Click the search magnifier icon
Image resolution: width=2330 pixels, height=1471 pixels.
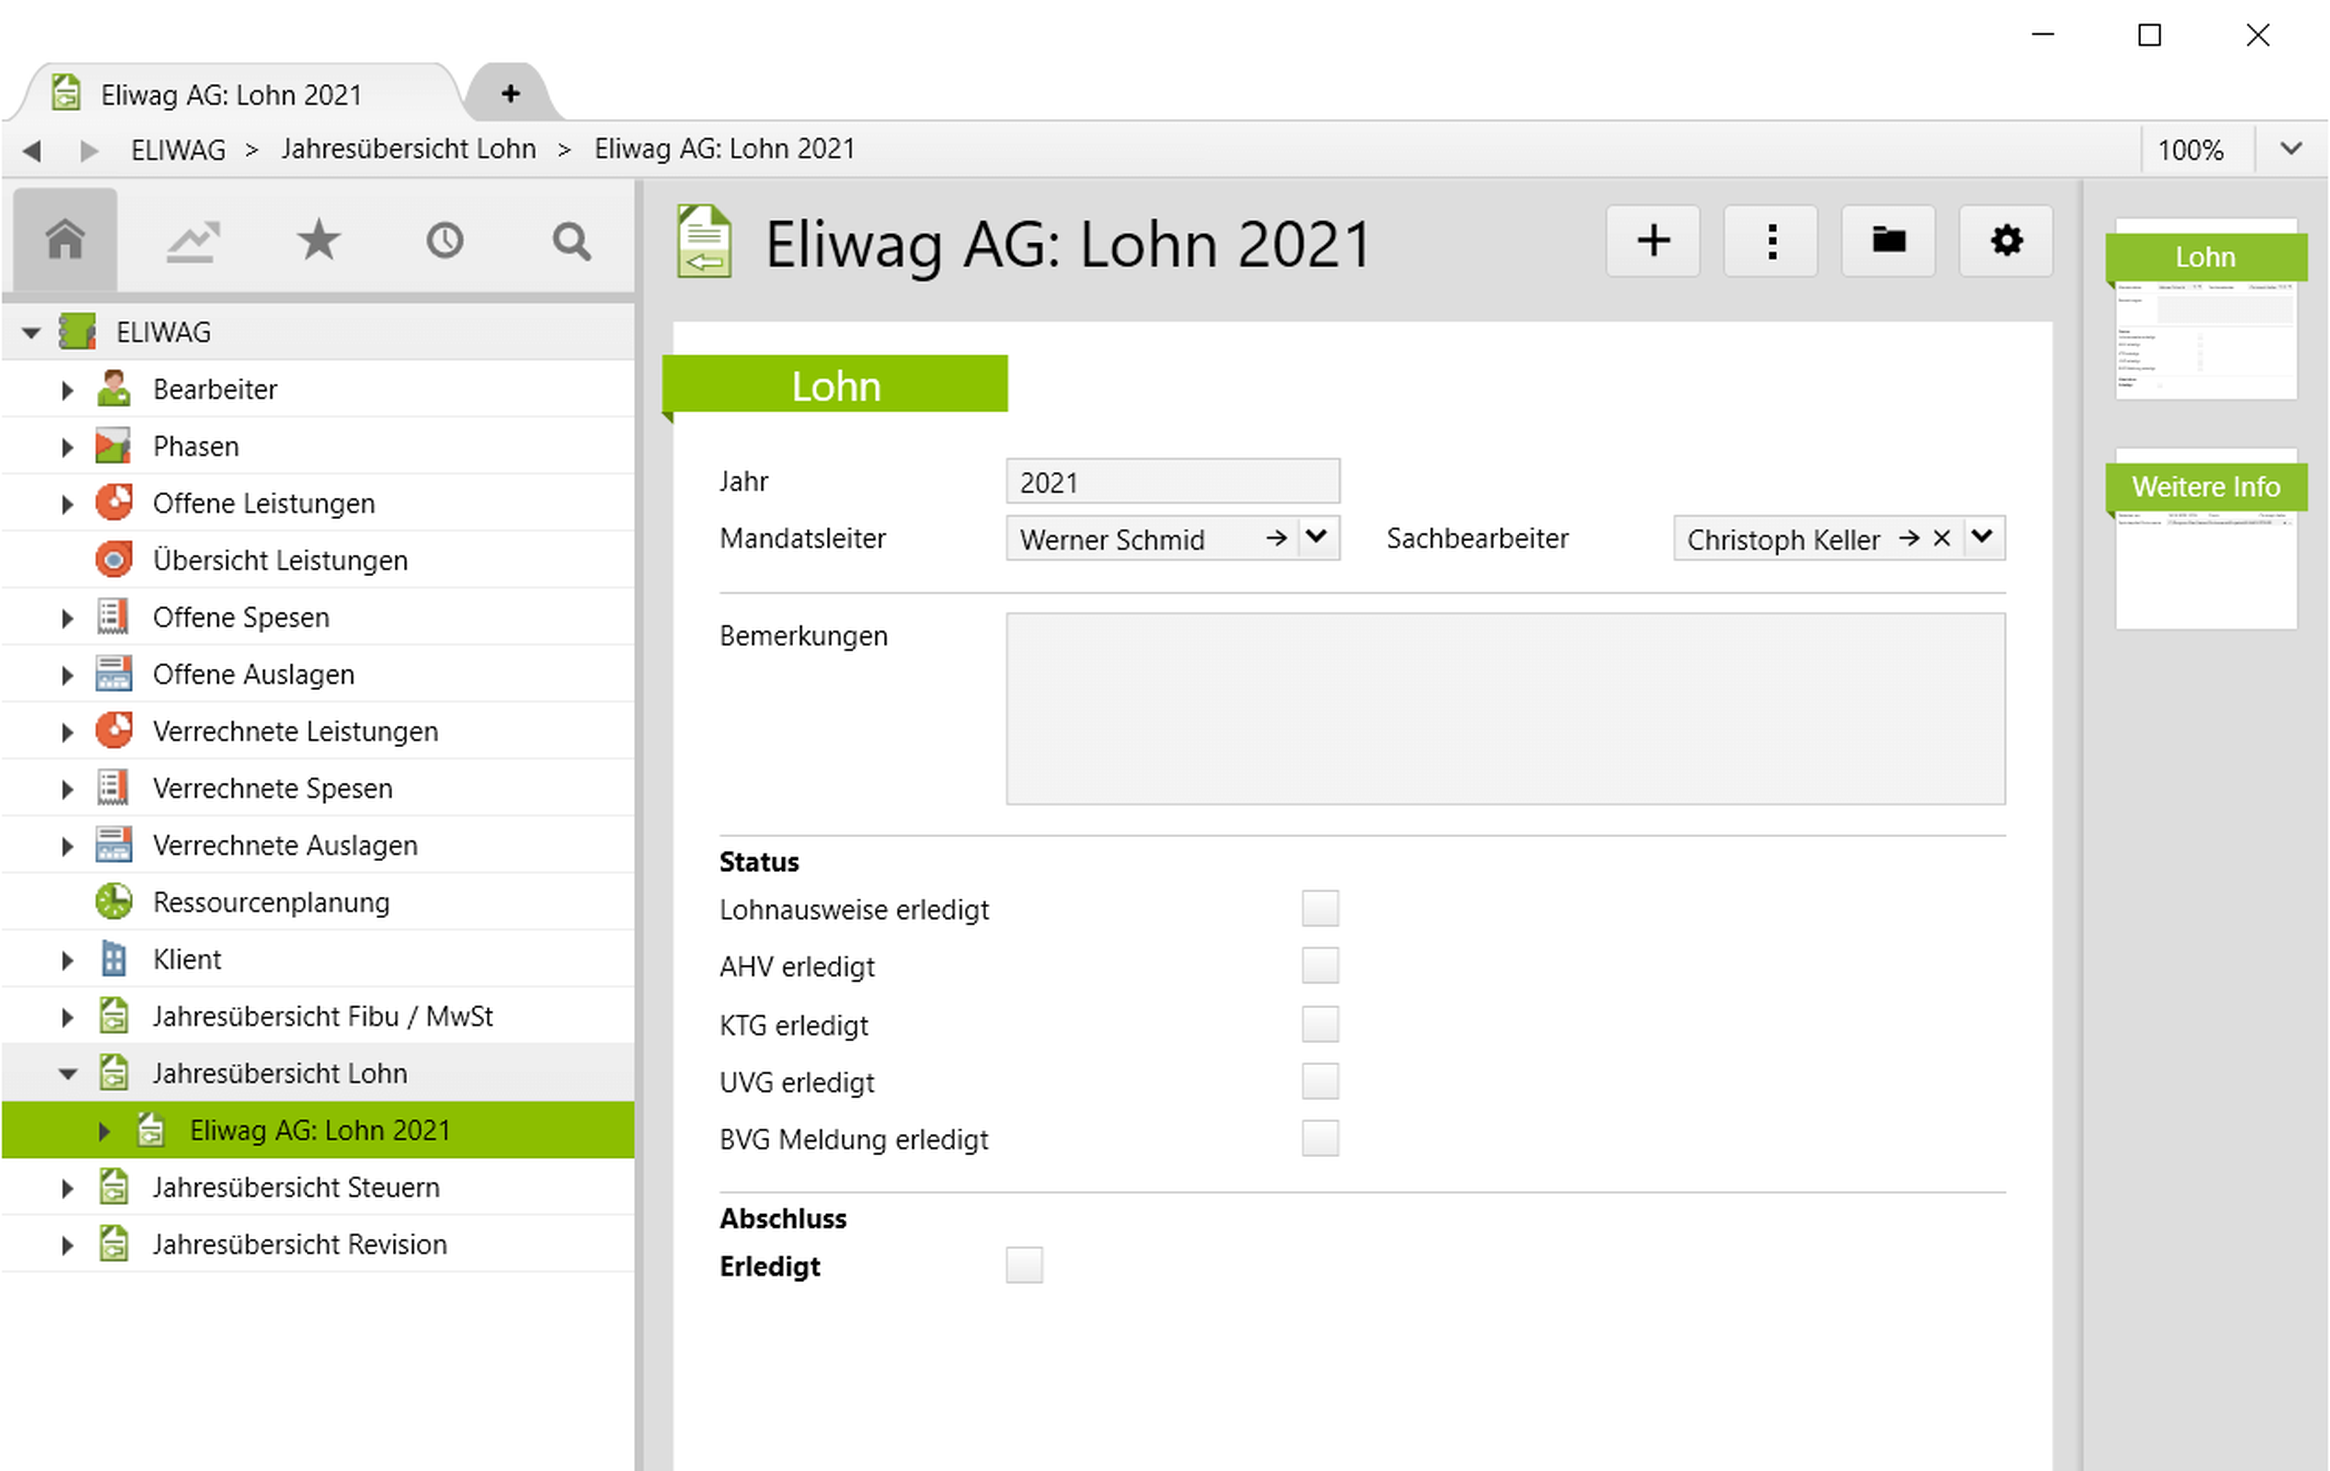pyautogui.click(x=571, y=241)
